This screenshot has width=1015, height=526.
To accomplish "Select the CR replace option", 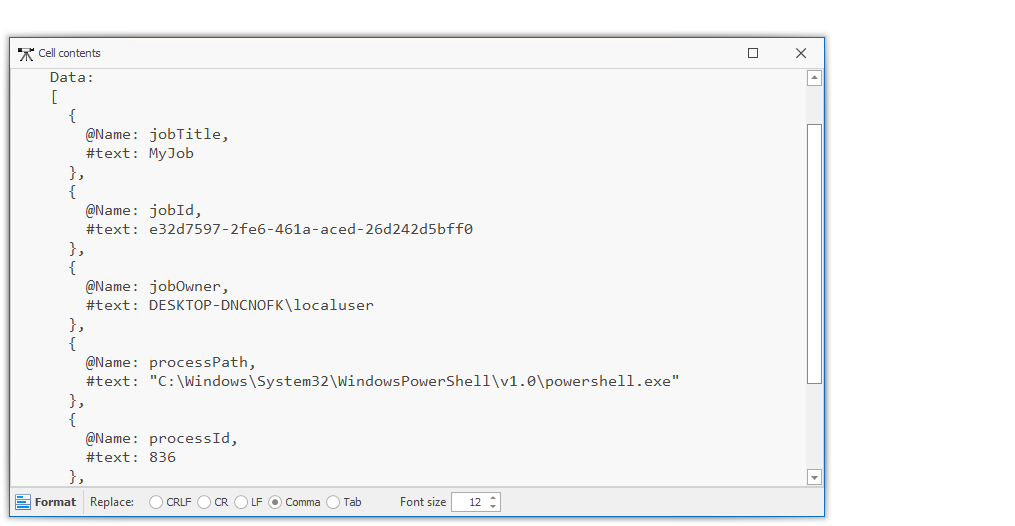I will pos(213,502).
